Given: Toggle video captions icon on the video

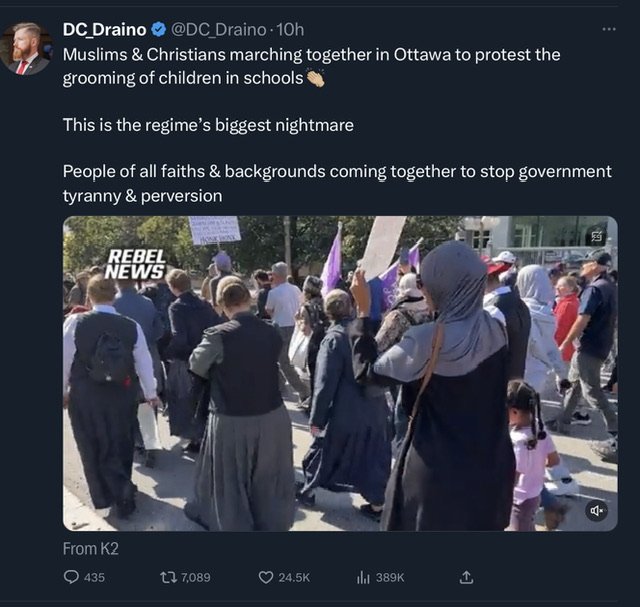Looking at the screenshot, I should 596,236.
